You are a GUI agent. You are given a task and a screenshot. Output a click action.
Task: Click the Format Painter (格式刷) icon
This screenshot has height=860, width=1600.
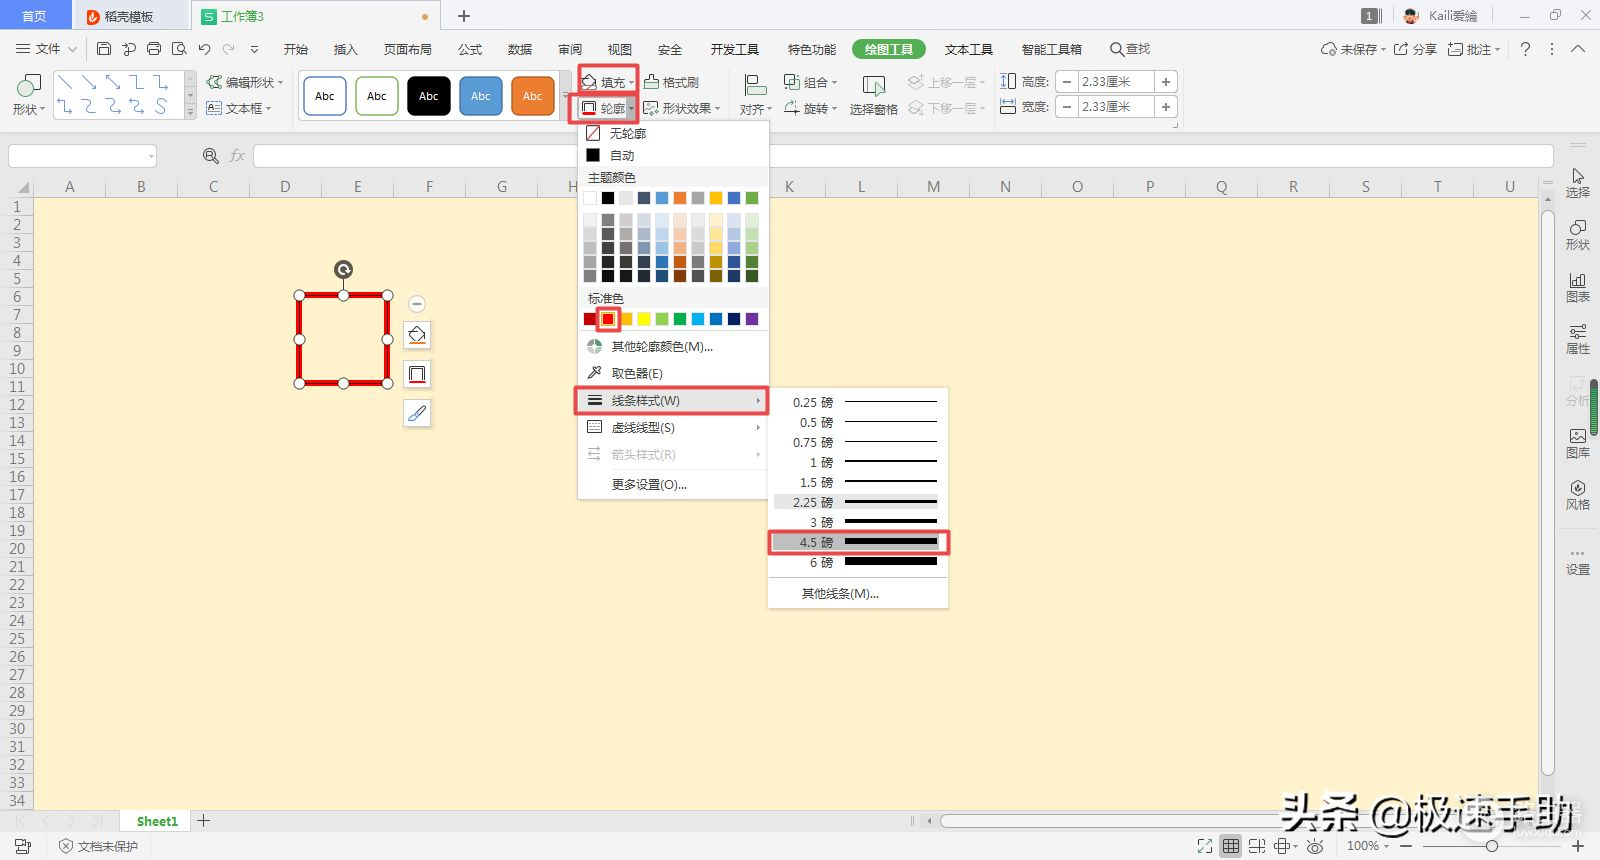(671, 82)
